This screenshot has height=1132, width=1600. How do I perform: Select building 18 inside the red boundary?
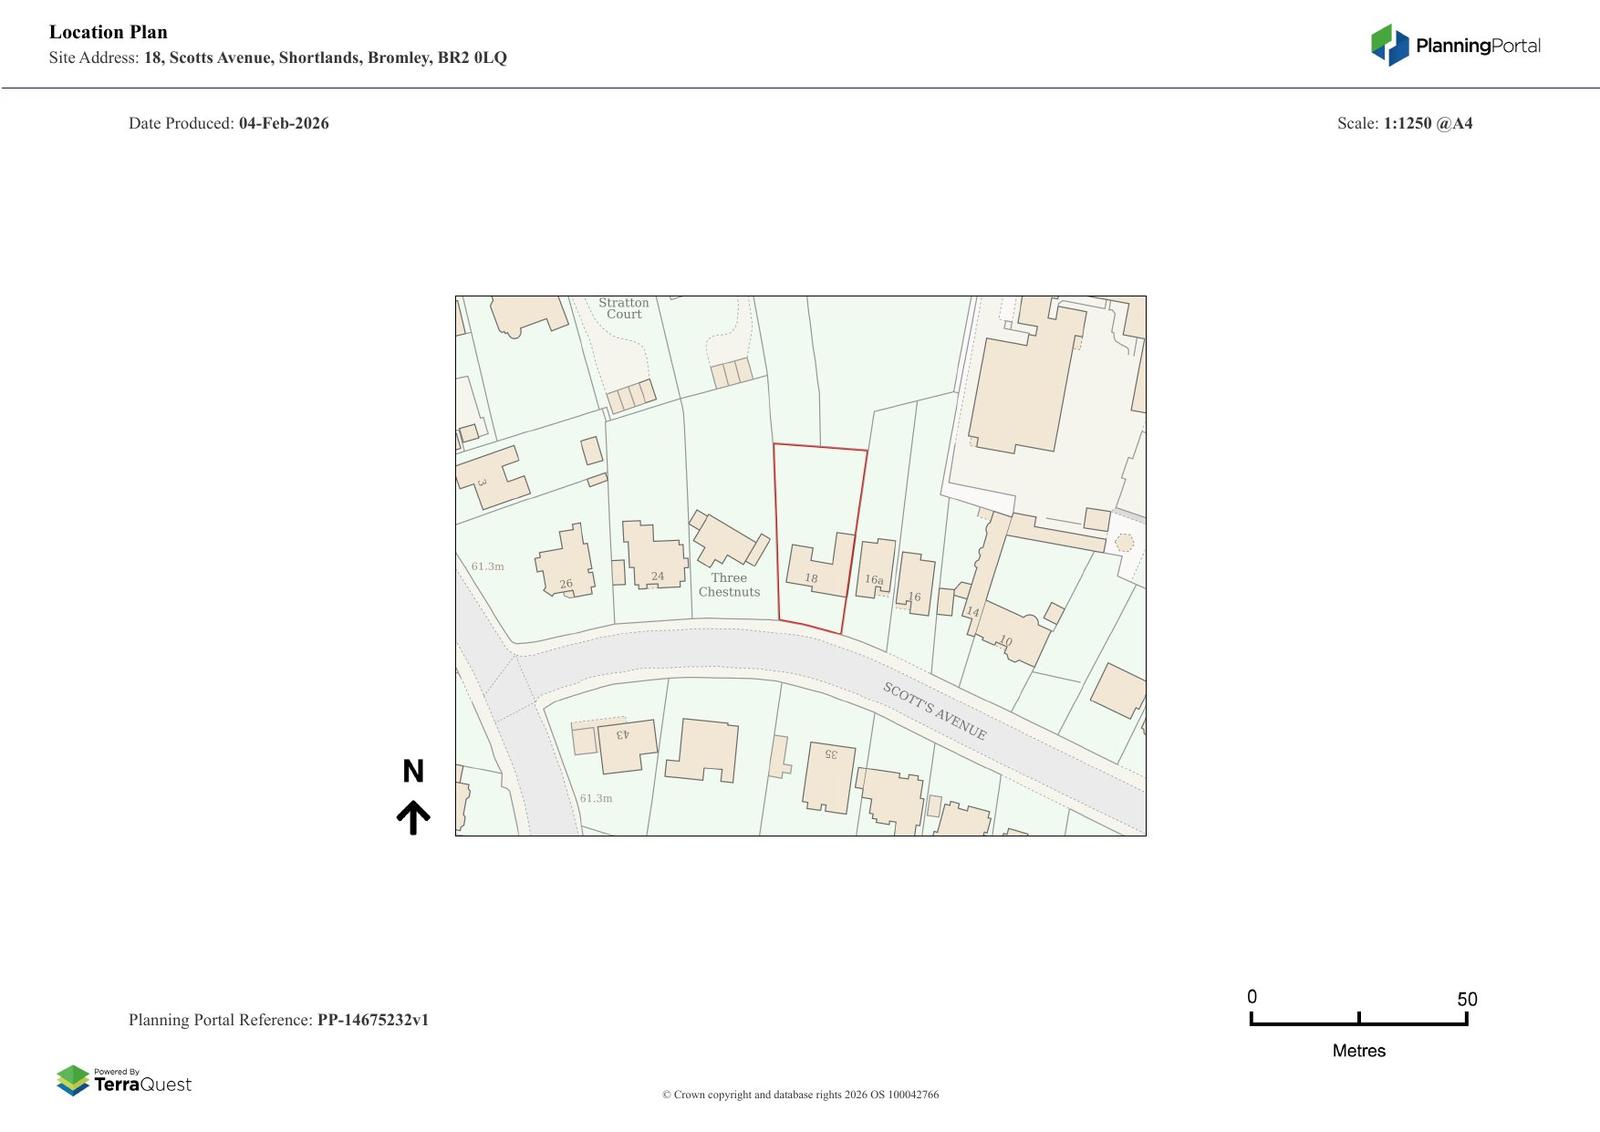pos(818,568)
